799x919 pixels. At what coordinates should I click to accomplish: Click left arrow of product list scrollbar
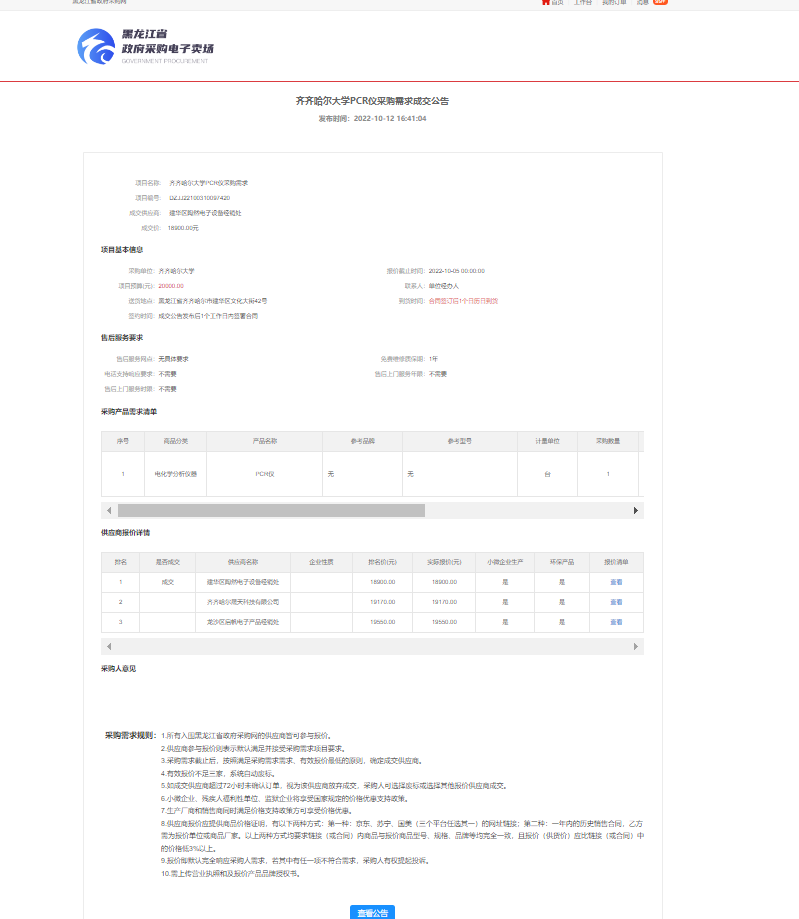pyautogui.click(x=107, y=510)
